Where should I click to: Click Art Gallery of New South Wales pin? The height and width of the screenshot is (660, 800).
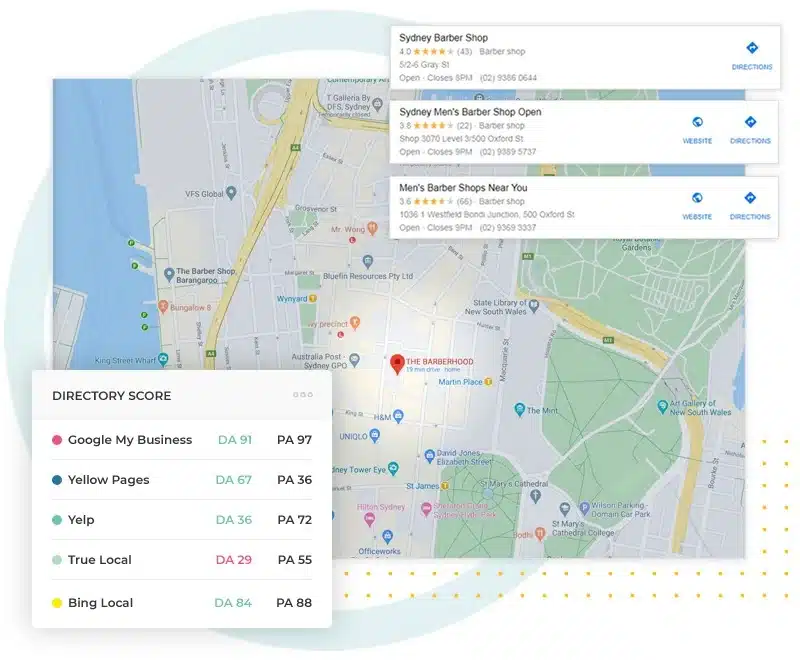coord(662,407)
